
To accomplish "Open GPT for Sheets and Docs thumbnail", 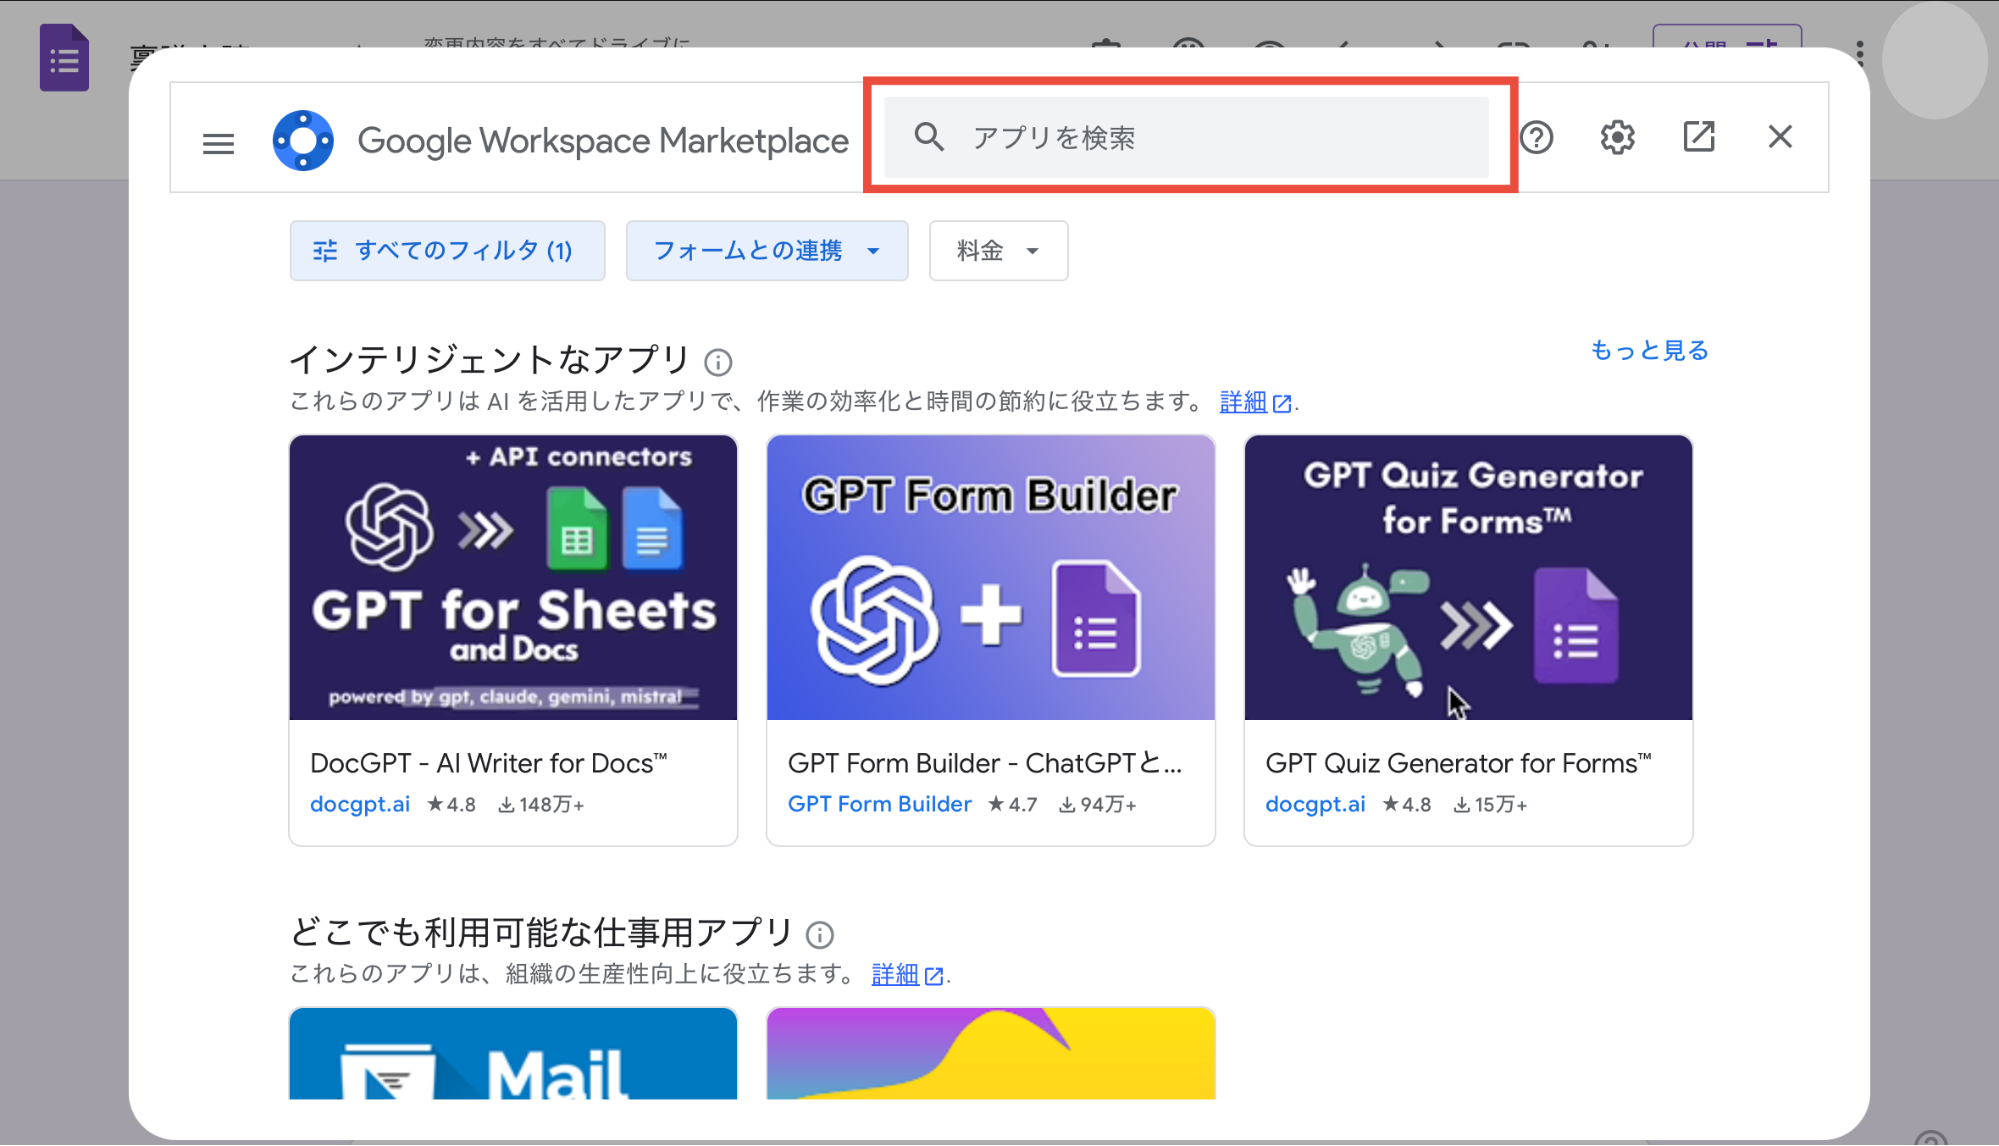I will pos(513,577).
